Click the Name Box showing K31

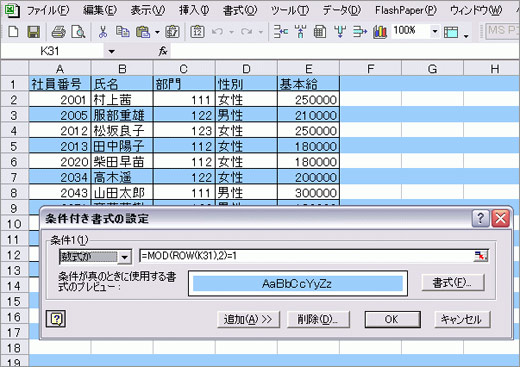pos(53,51)
